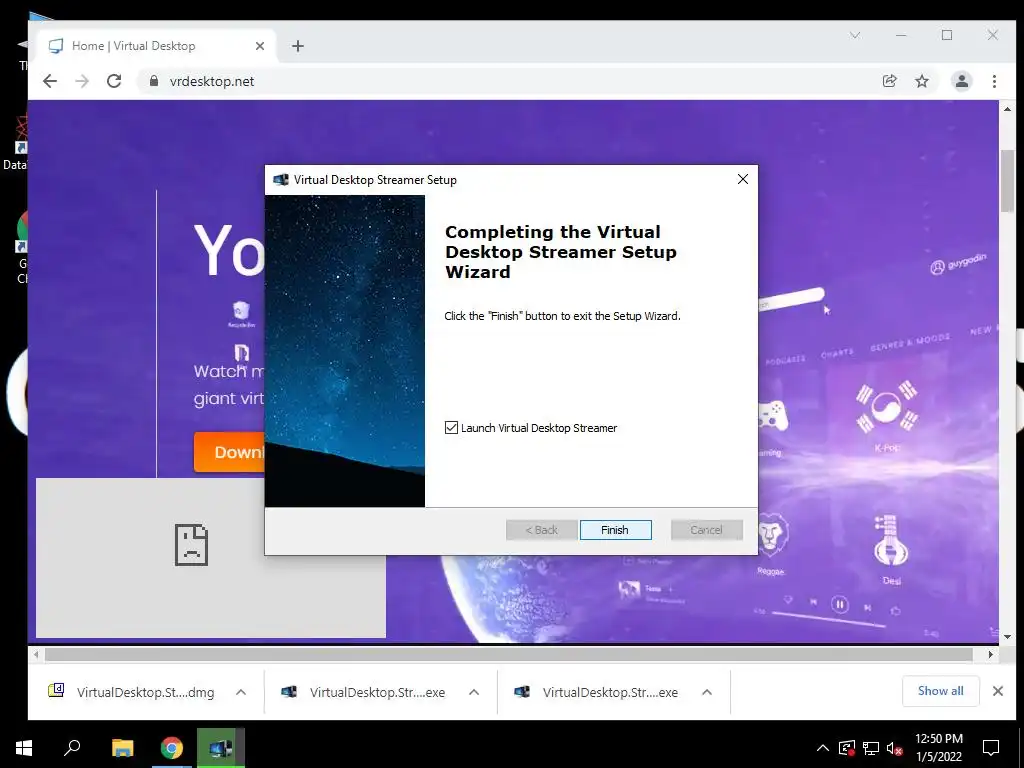Share this page via Chrome share icon

(x=889, y=81)
